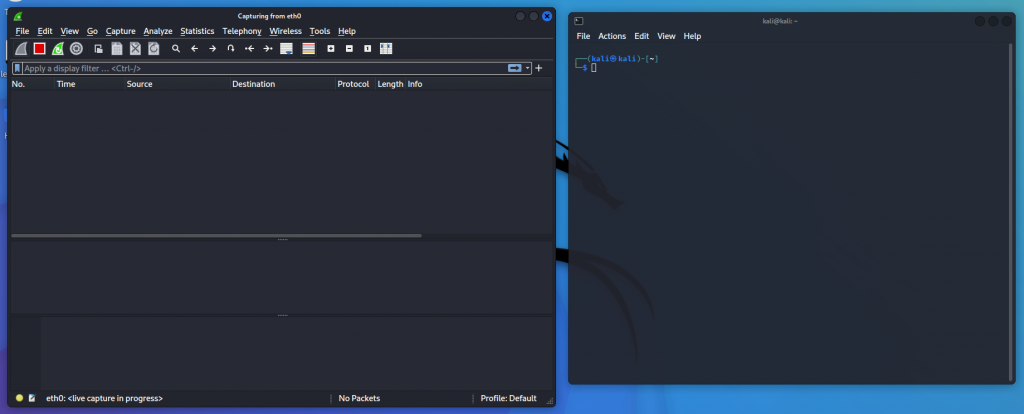Screen dimensions: 1024x414
Task: Go to previous packet (left arrow)
Action: point(194,48)
